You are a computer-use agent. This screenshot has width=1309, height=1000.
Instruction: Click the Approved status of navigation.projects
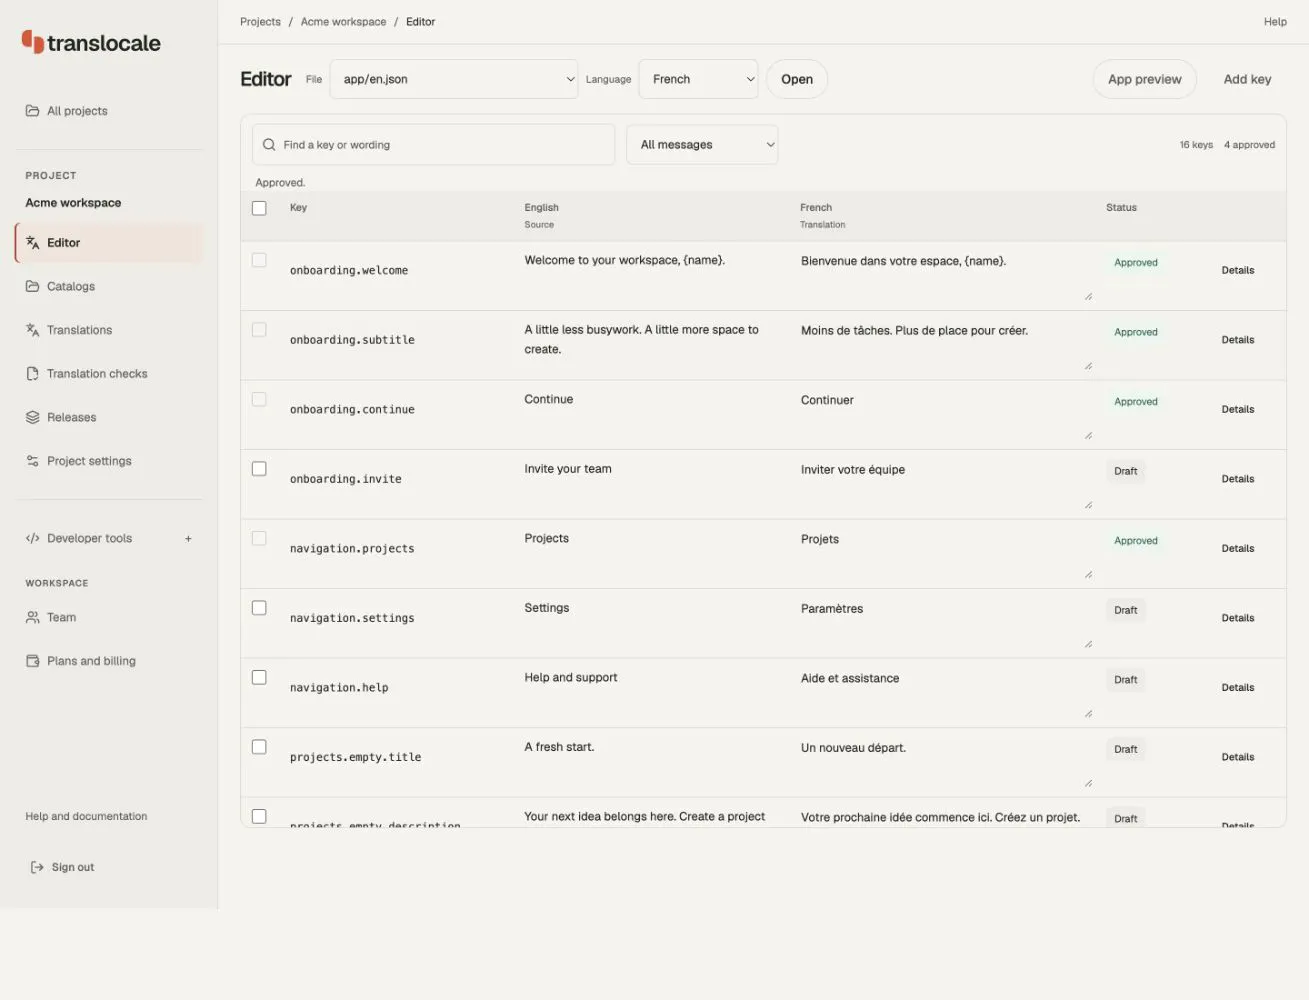(x=1136, y=541)
